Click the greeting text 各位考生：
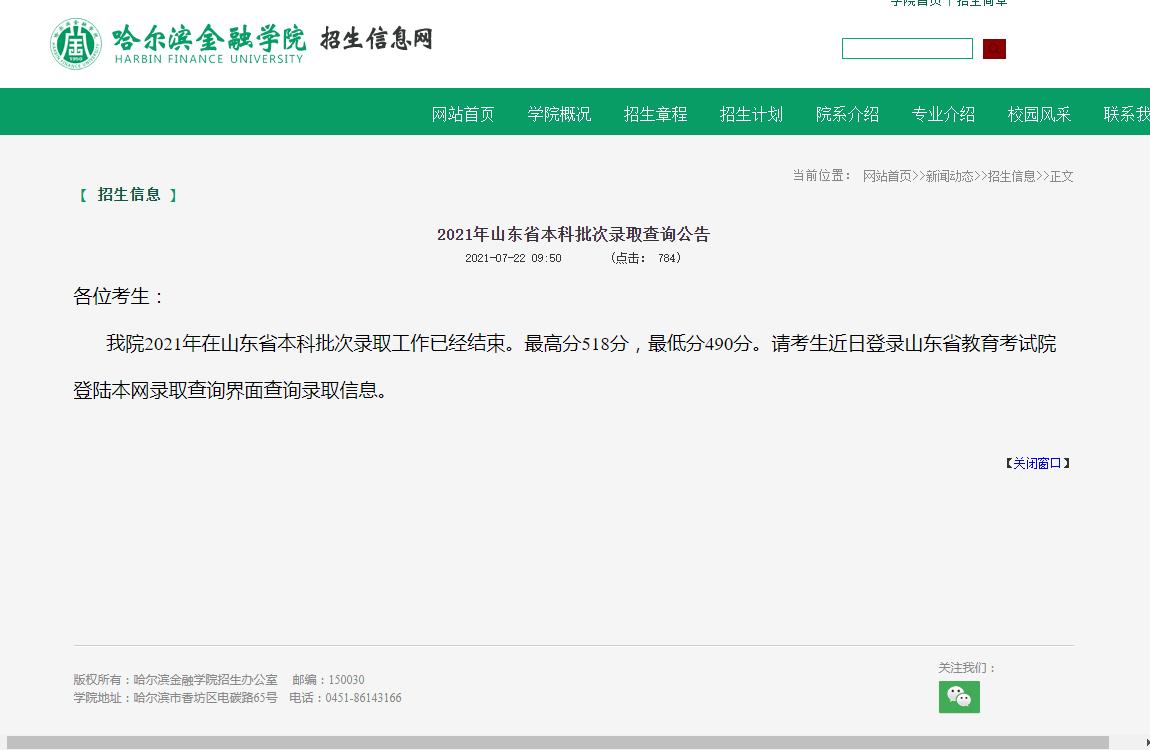1150x750 pixels. tap(120, 296)
